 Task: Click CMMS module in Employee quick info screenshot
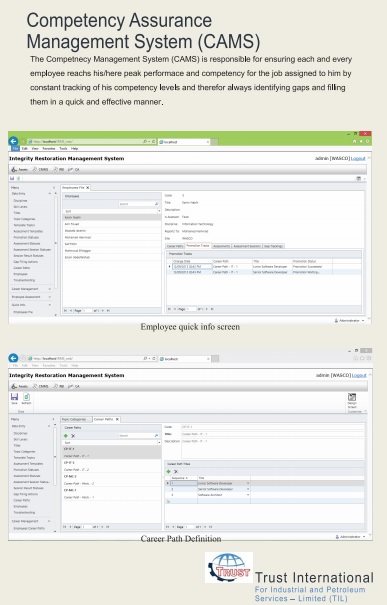pyautogui.click(x=41, y=169)
